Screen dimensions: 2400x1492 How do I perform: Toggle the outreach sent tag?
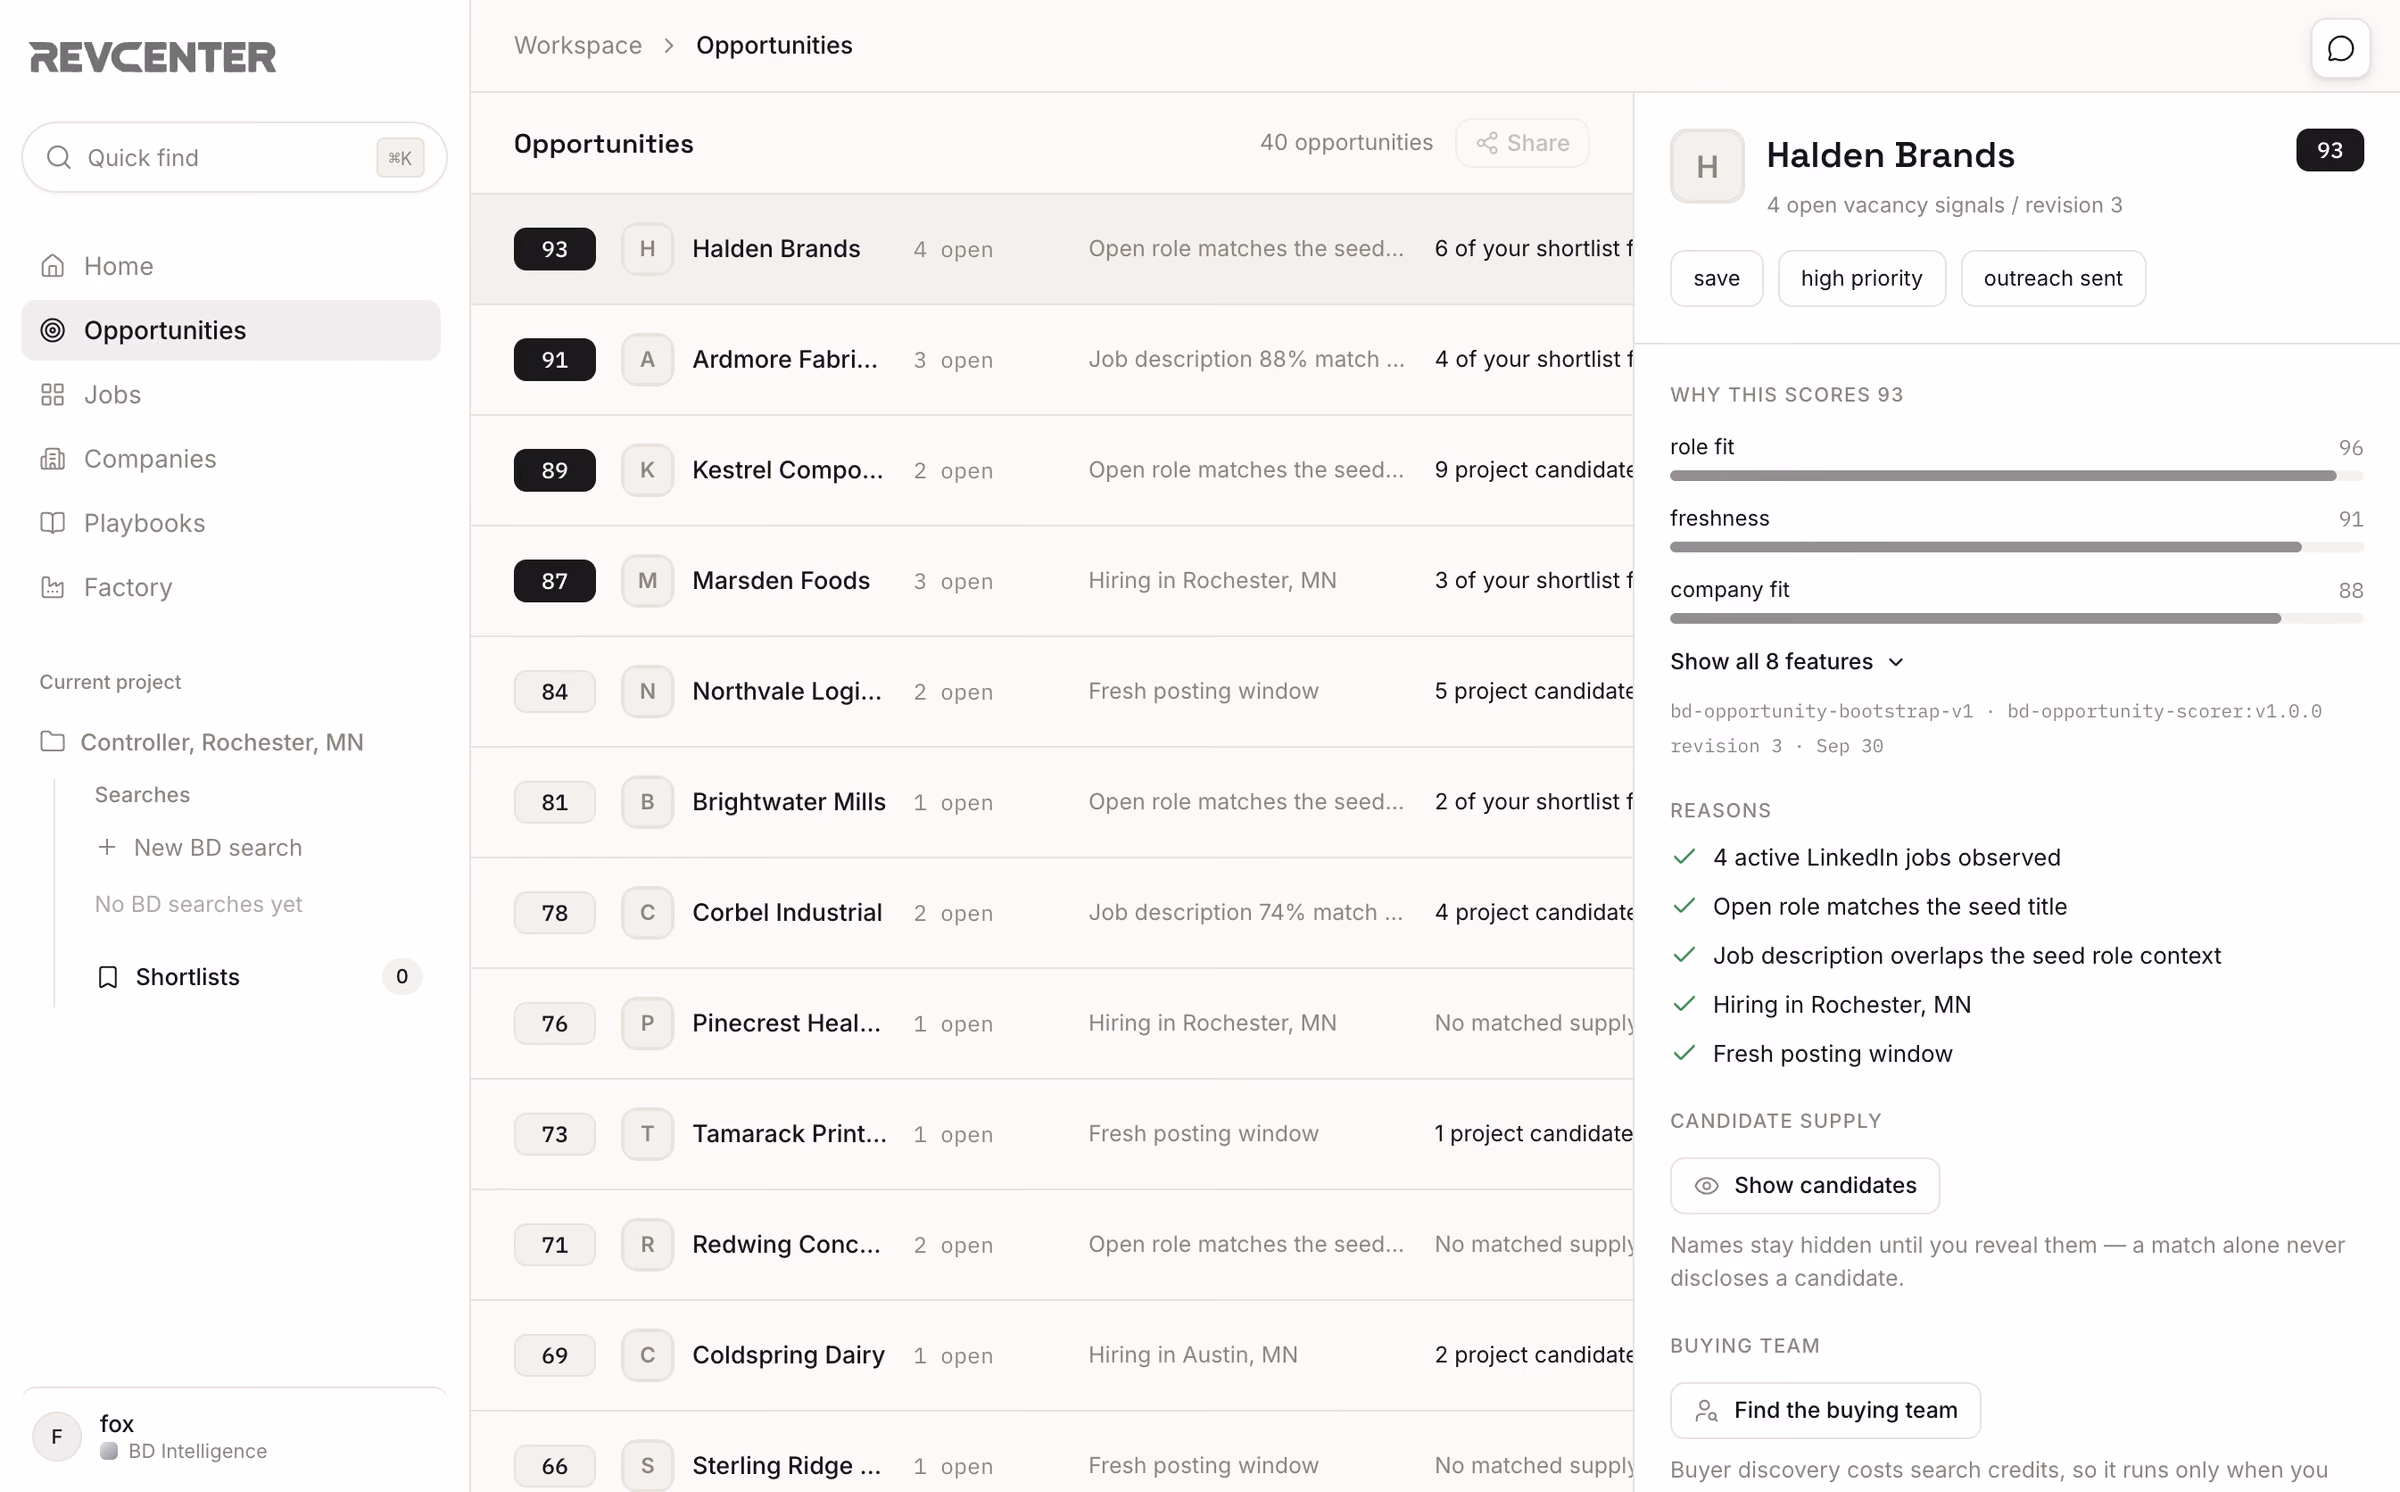tap(2052, 278)
